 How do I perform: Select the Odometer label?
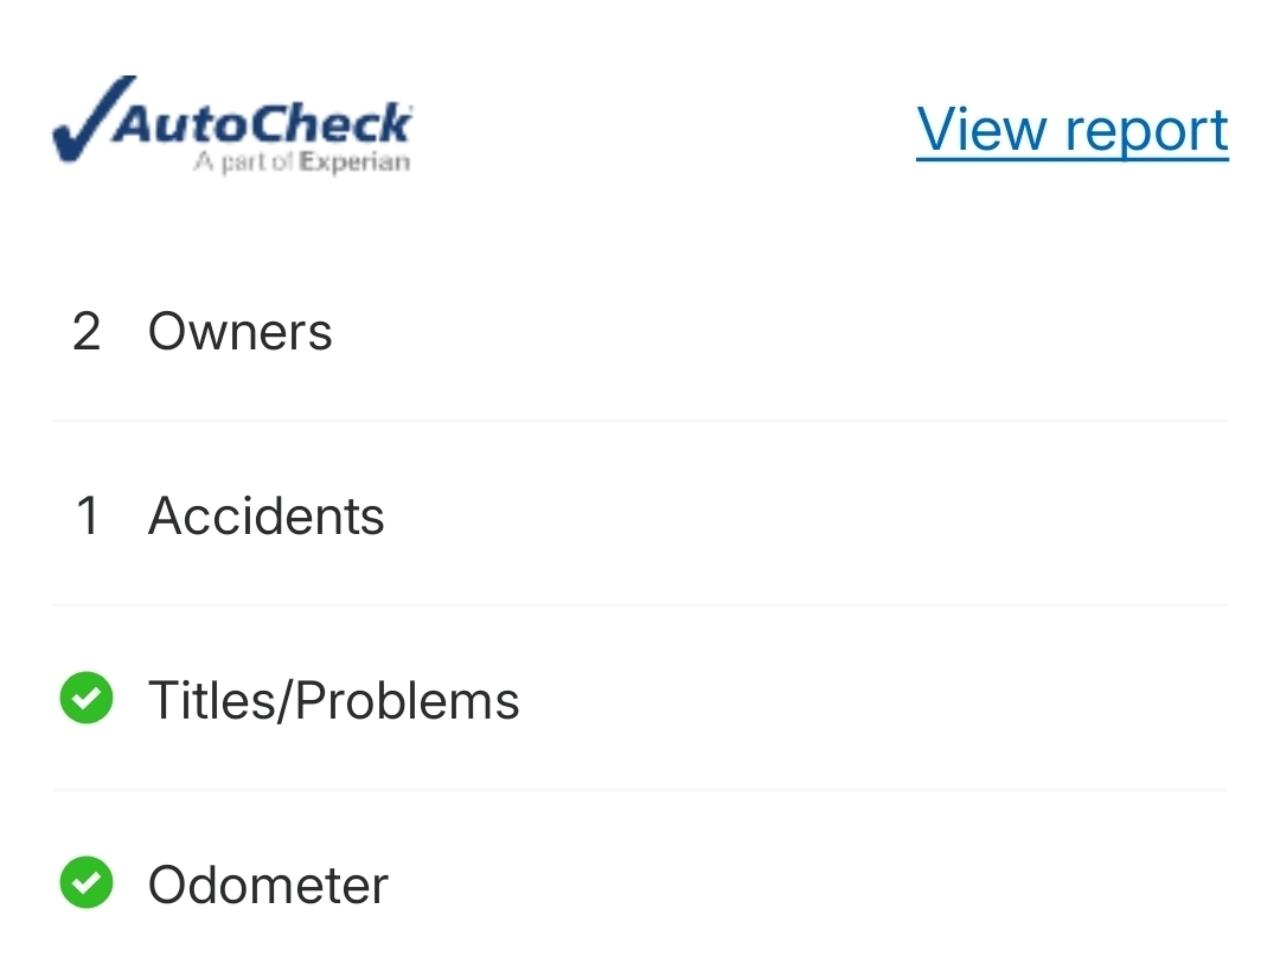(x=268, y=885)
